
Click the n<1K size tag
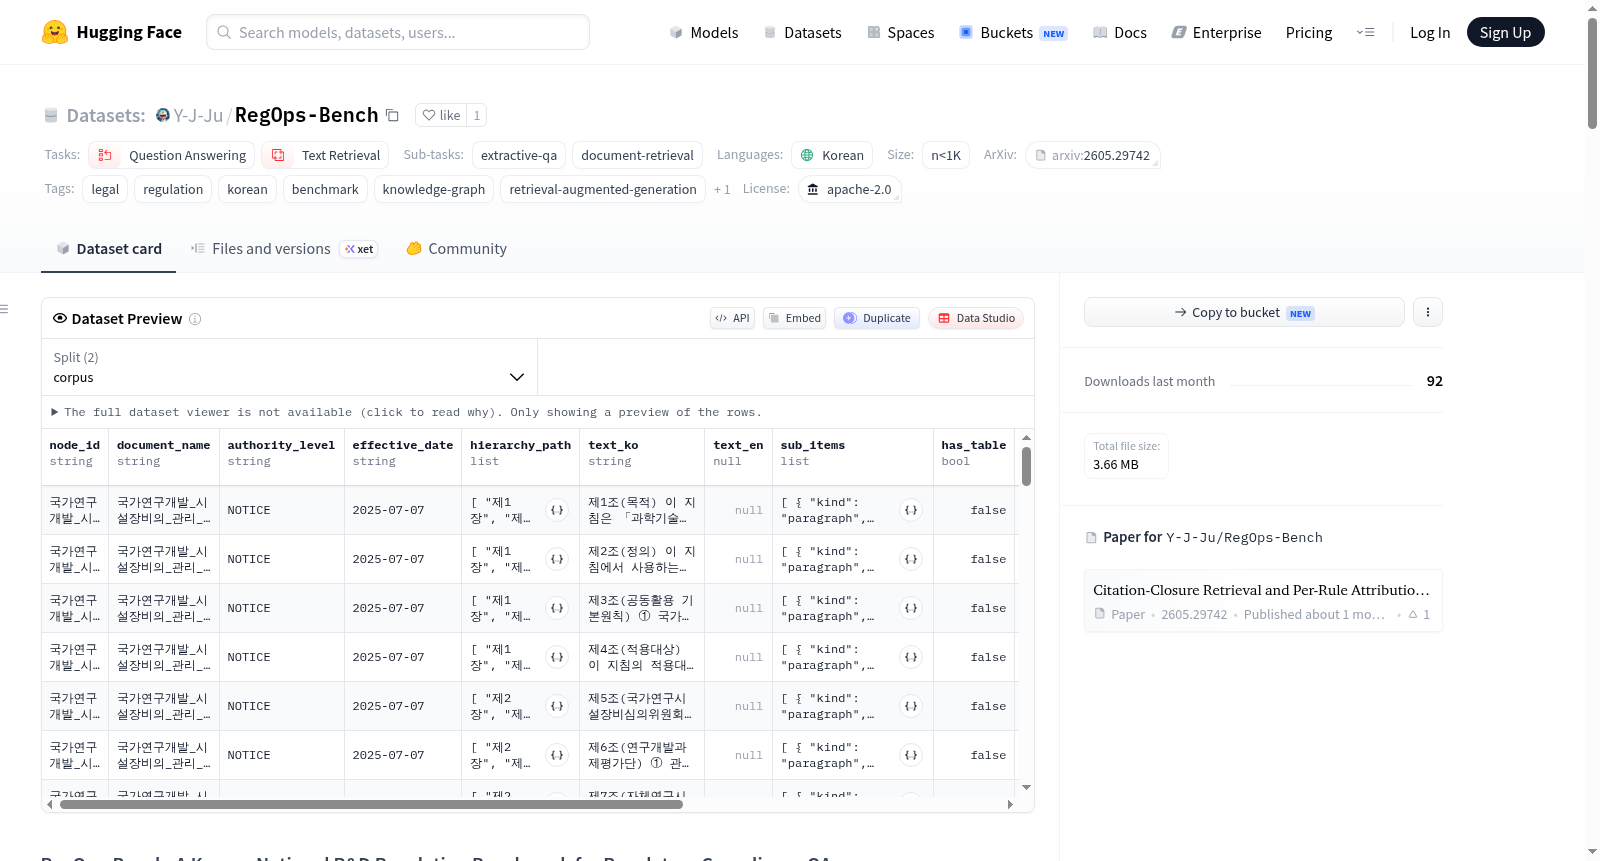pyautogui.click(x=946, y=155)
